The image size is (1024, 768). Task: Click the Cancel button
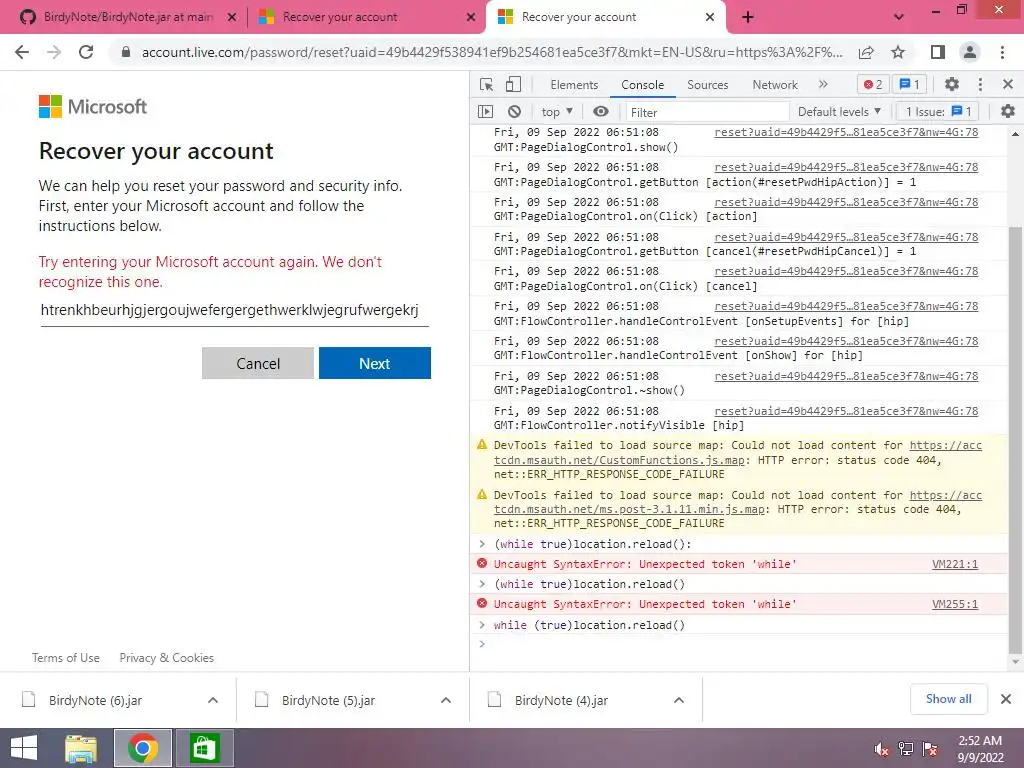point(258,363)
